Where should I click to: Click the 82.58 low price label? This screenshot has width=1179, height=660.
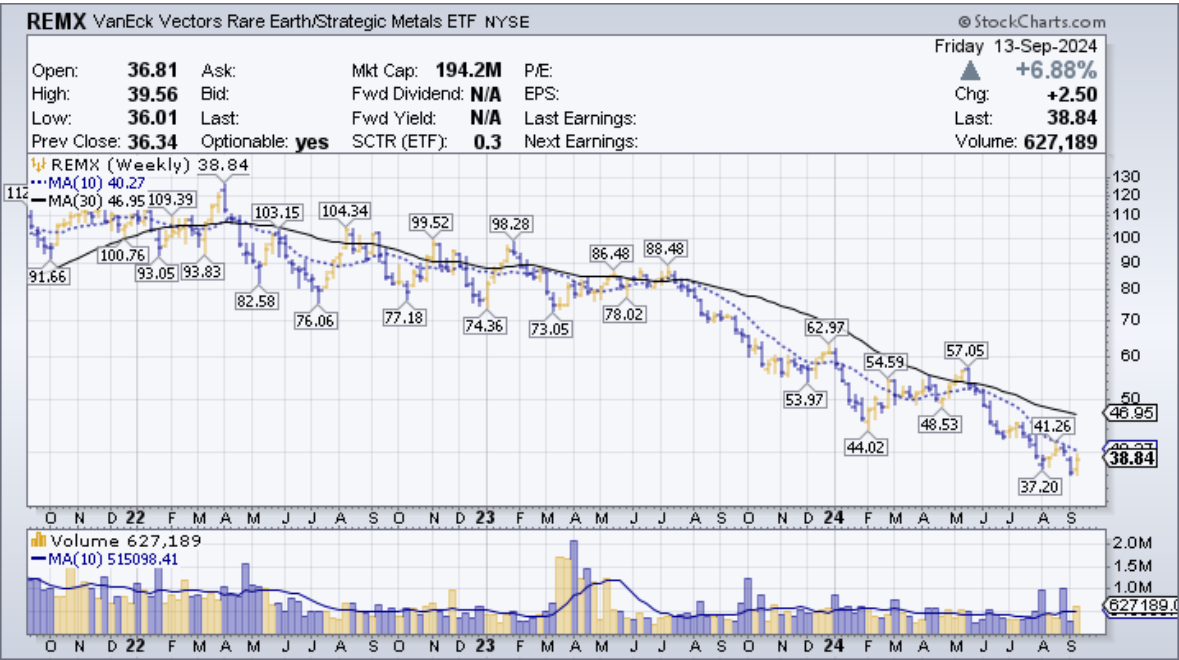click(x=256, y=301)
